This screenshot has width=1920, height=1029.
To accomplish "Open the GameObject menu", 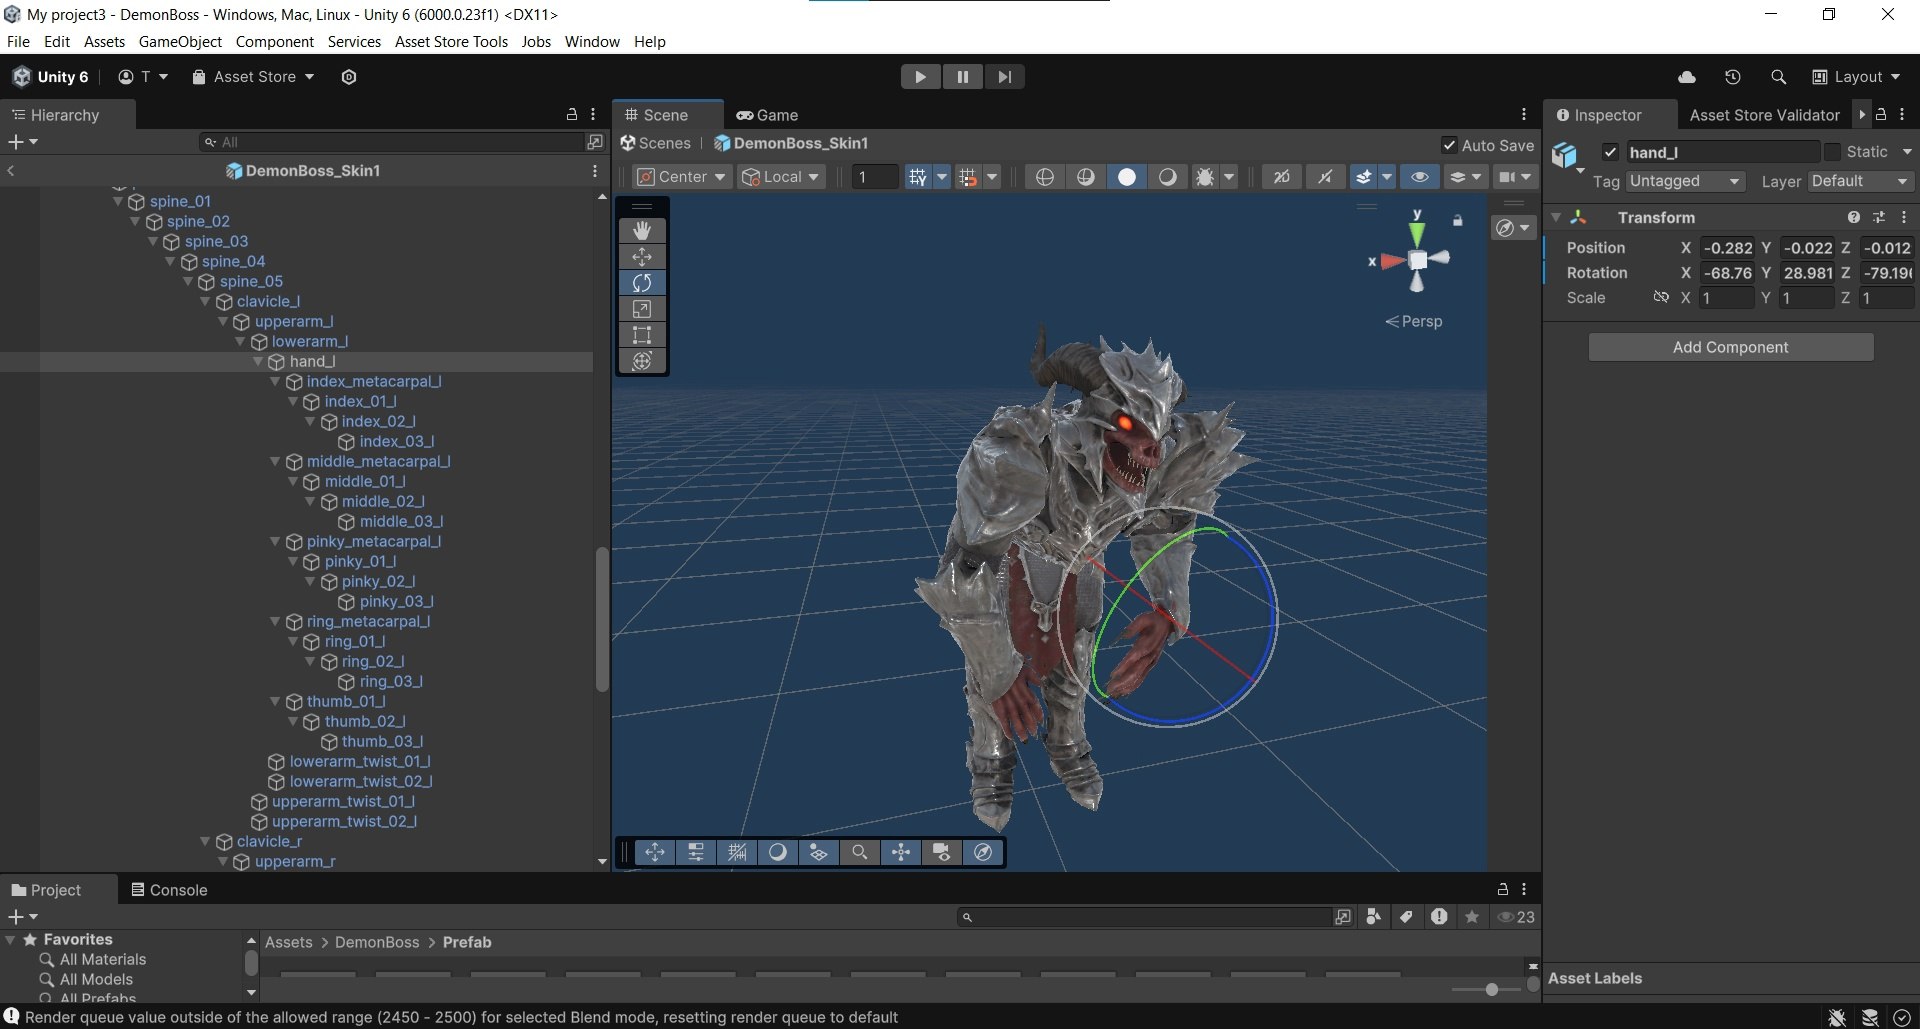I will coord(180,42).
